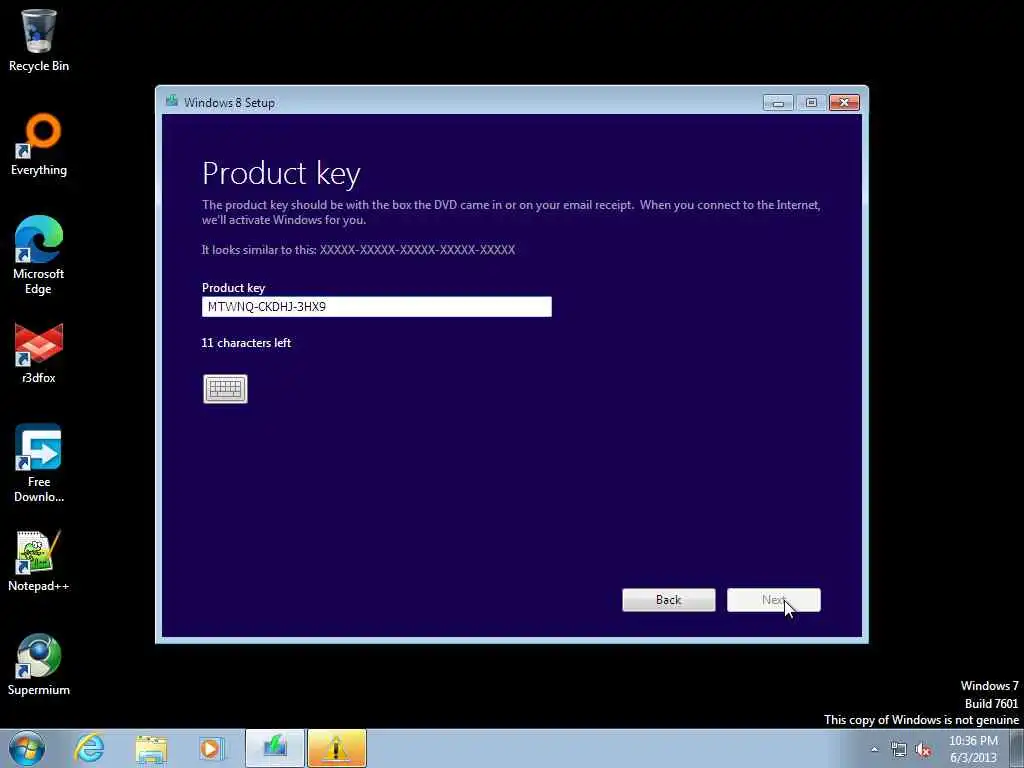Launch Notepad++ from the desktop
This screenshot has height=768, width=1024.
point(39,560)
